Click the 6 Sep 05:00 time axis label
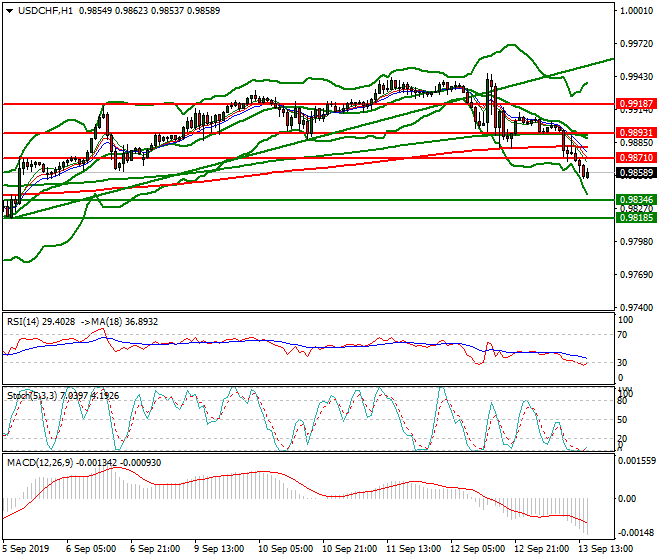The height and width of the screenshot is (560, 660). click(x=91, y=549)
